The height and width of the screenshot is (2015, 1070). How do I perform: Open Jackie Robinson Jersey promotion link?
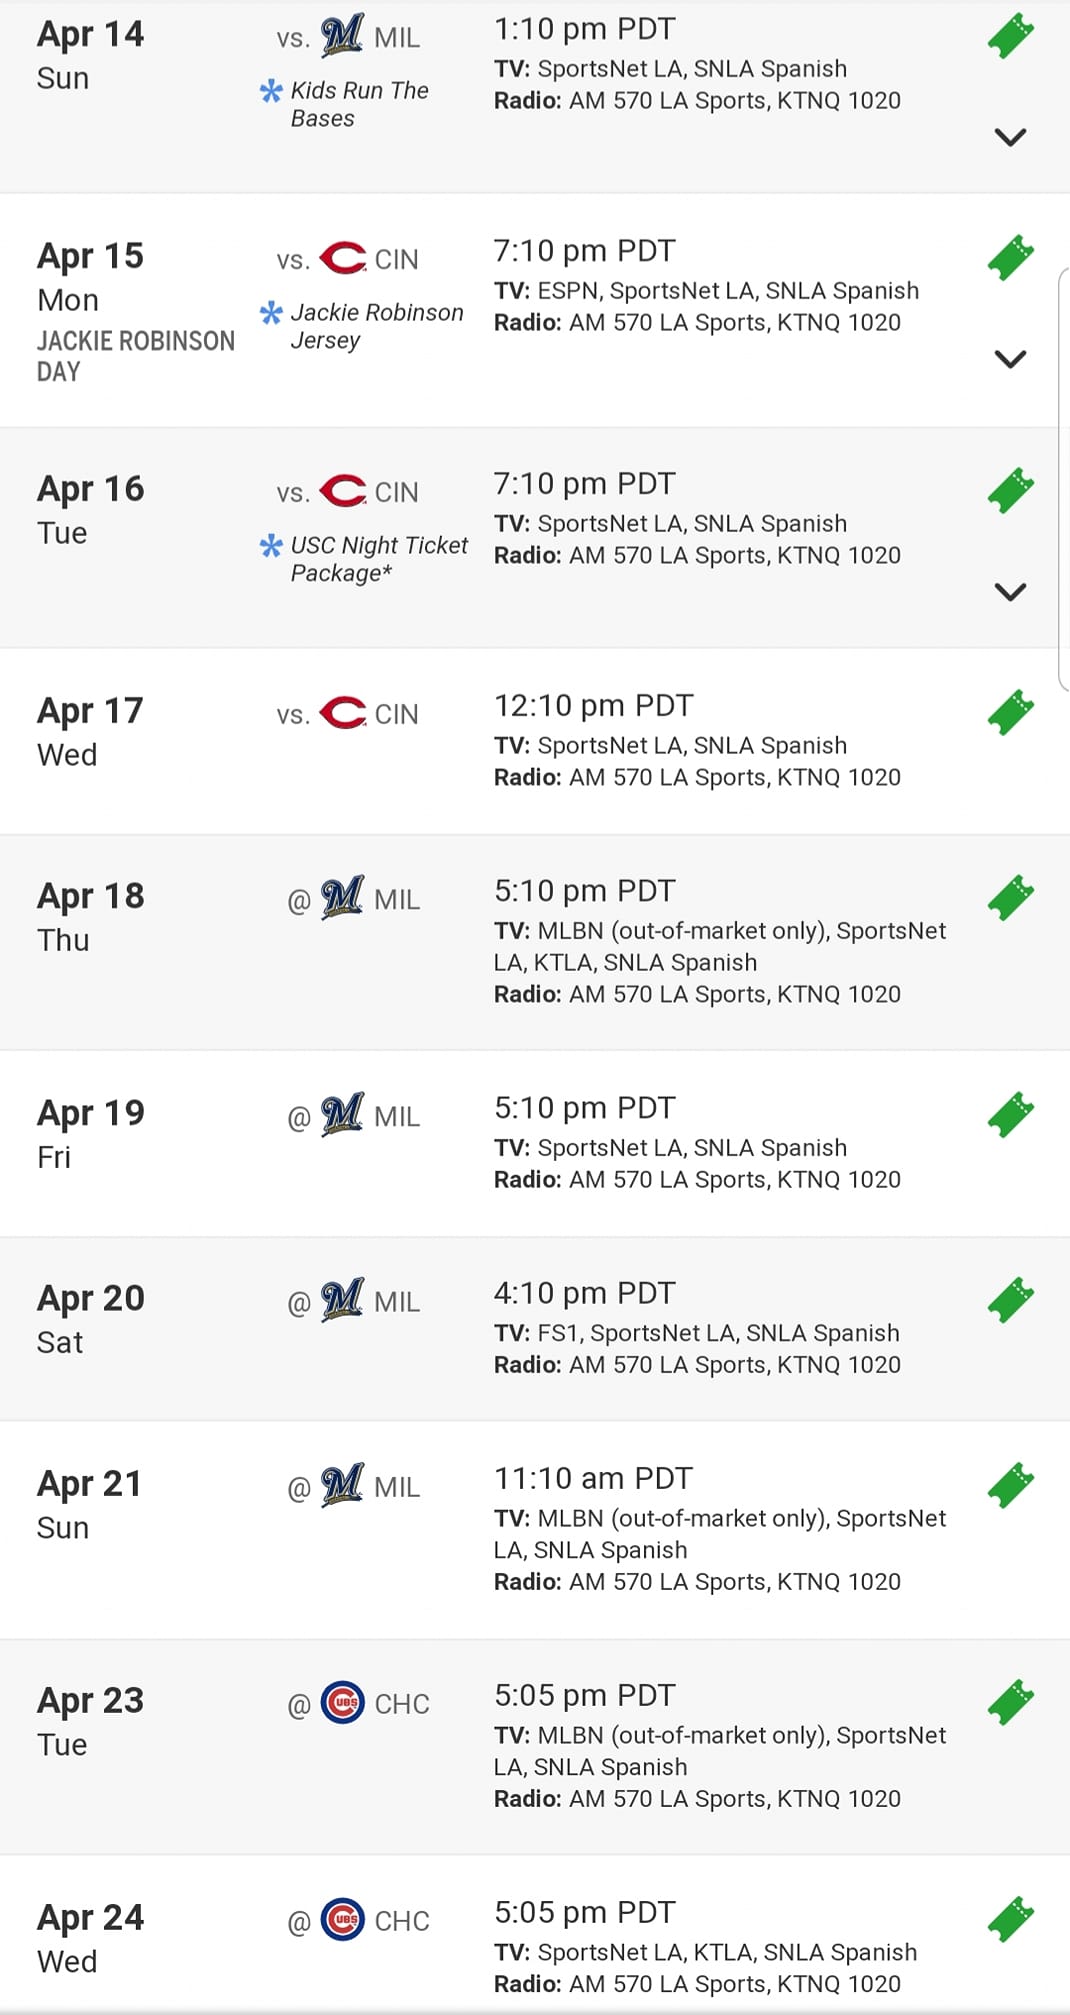376,326
